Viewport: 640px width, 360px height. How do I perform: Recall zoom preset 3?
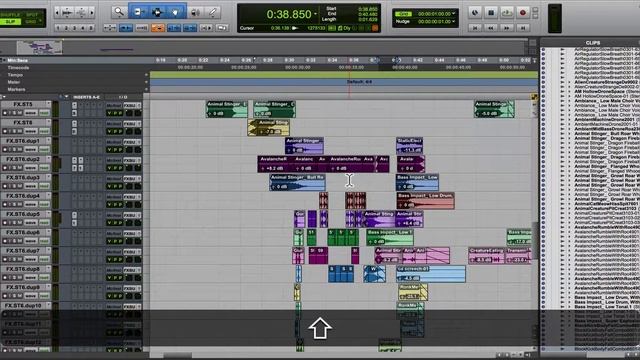75,28
